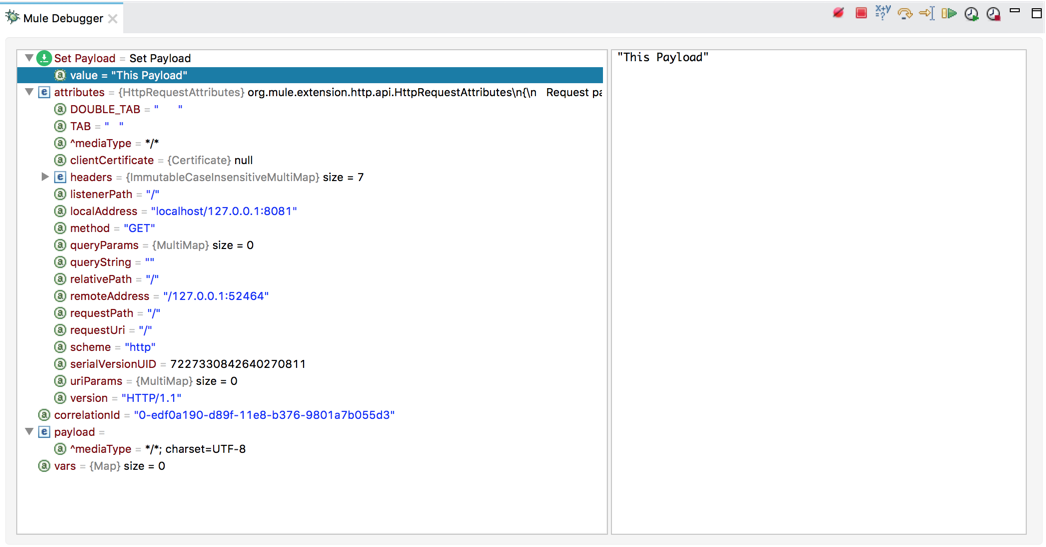This screenshot has height=547, width=1046.
Task: Collapse the Set Payload tree node
Action: (x=29, y=58)
